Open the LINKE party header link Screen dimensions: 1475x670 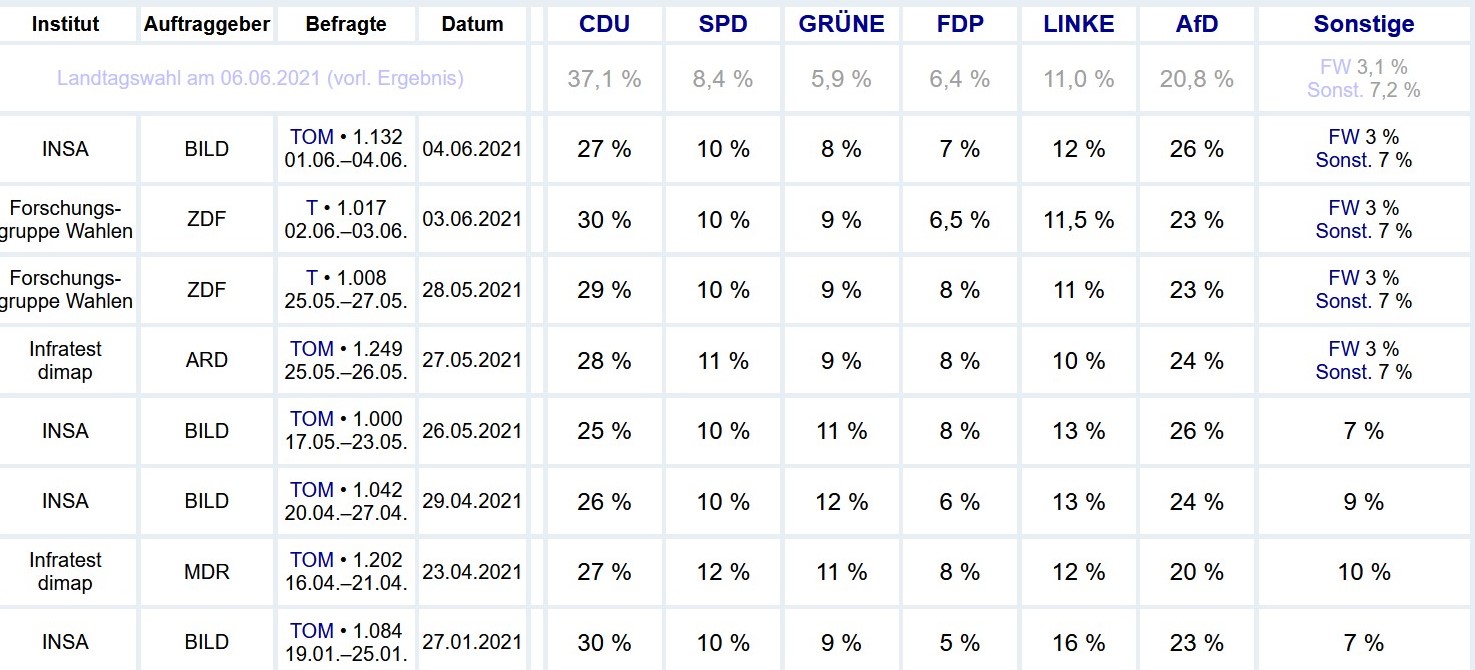pos(1078,25)
